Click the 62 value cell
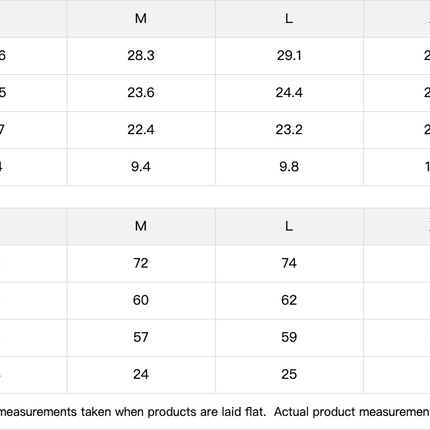This screenshot has width=430, height=430. point(289,300)
